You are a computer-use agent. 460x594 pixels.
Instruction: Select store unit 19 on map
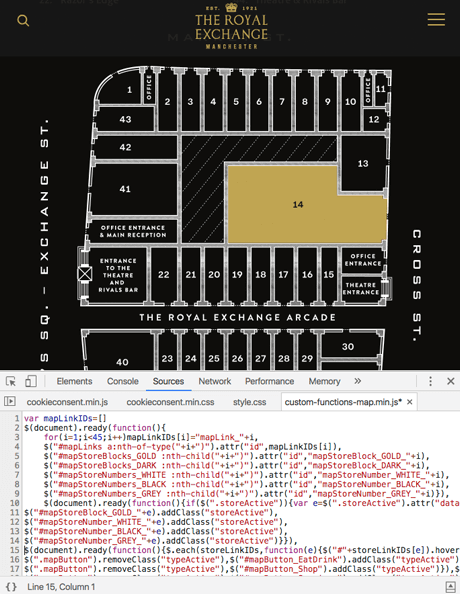(x=237, y=275)
